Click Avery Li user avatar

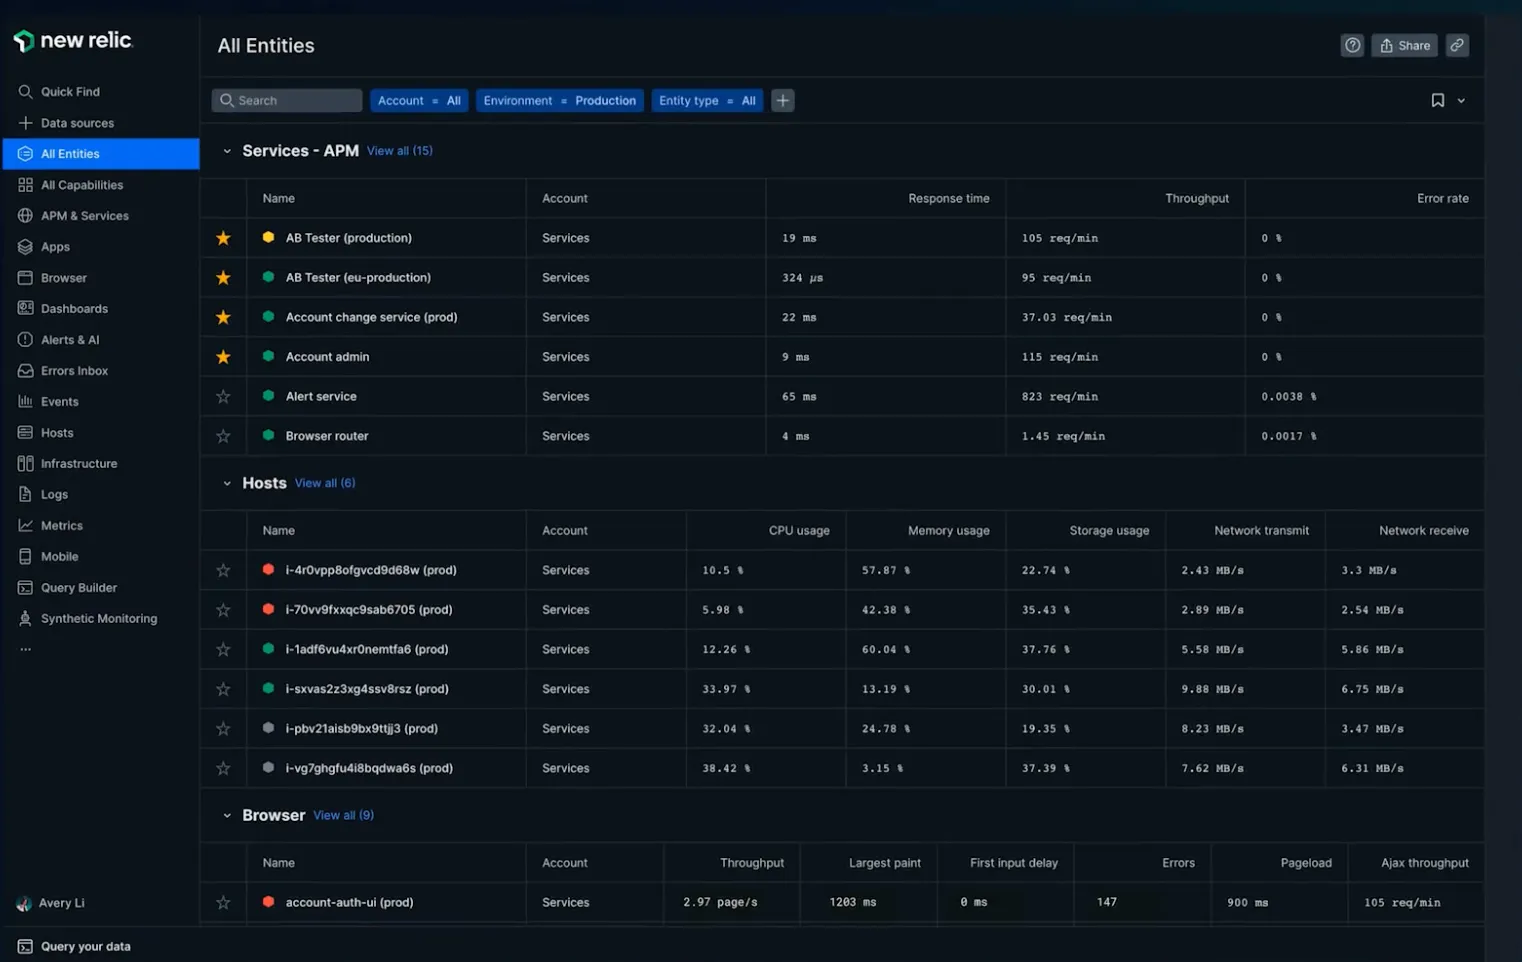point(24,903)
